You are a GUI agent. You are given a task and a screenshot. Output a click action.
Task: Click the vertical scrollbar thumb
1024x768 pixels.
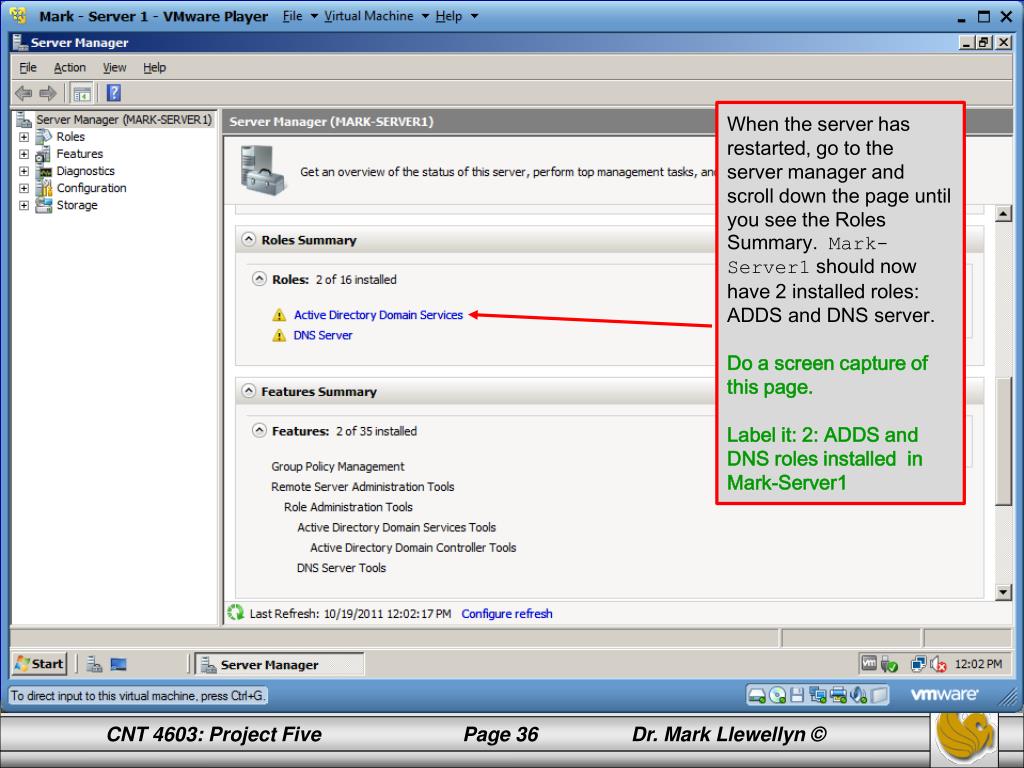click(1003, 441)
